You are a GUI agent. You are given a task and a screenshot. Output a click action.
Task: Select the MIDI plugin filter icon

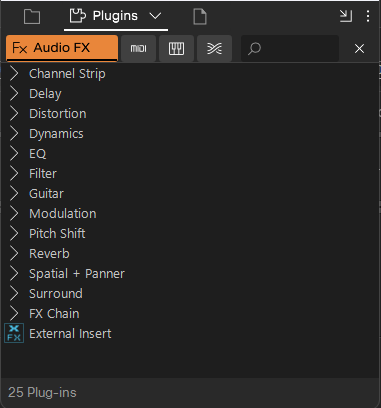[138, 49]
